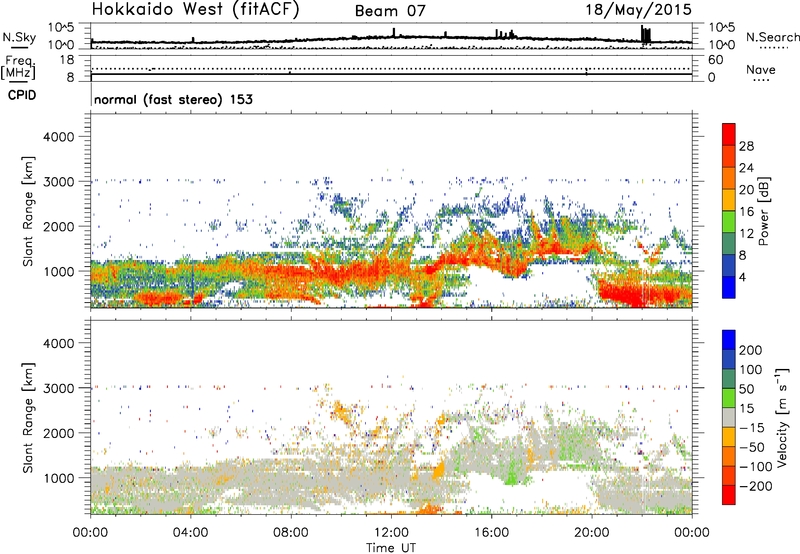Click the red top segment of power colorbar
The image size is (800, 554).
(729, 135)
